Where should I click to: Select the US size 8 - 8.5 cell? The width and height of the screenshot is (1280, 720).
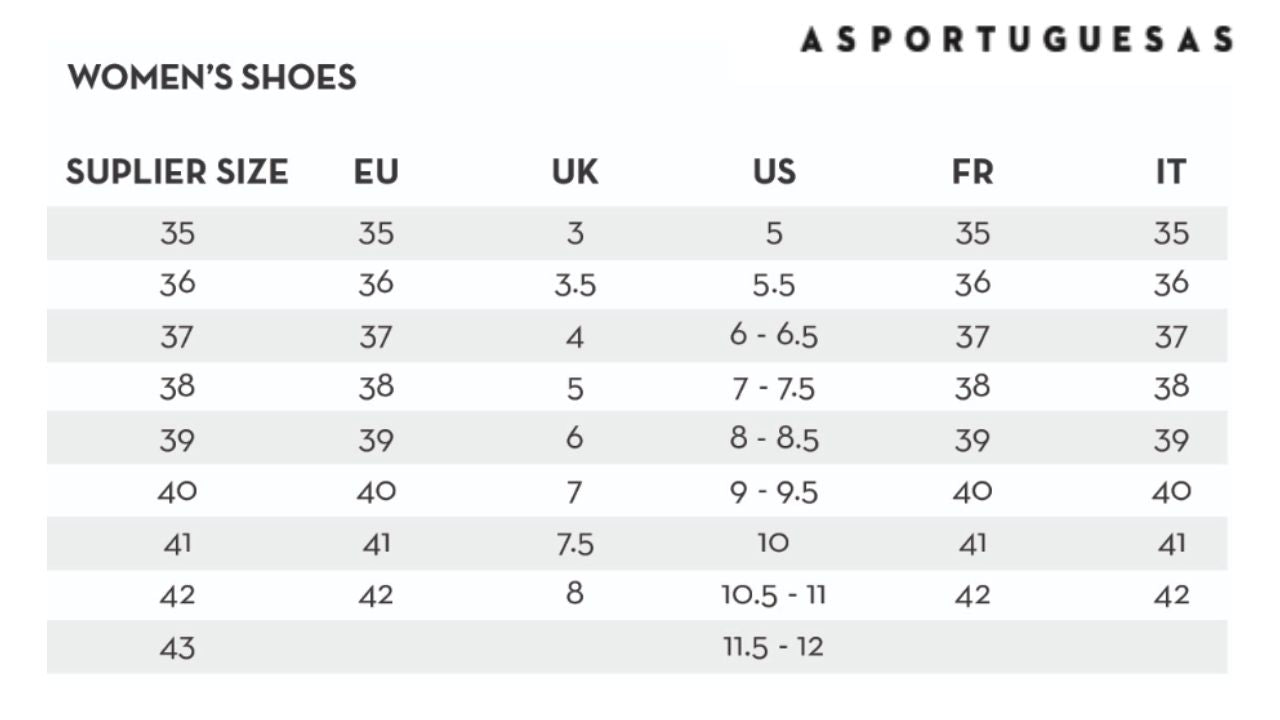click(x=774, y=439)
